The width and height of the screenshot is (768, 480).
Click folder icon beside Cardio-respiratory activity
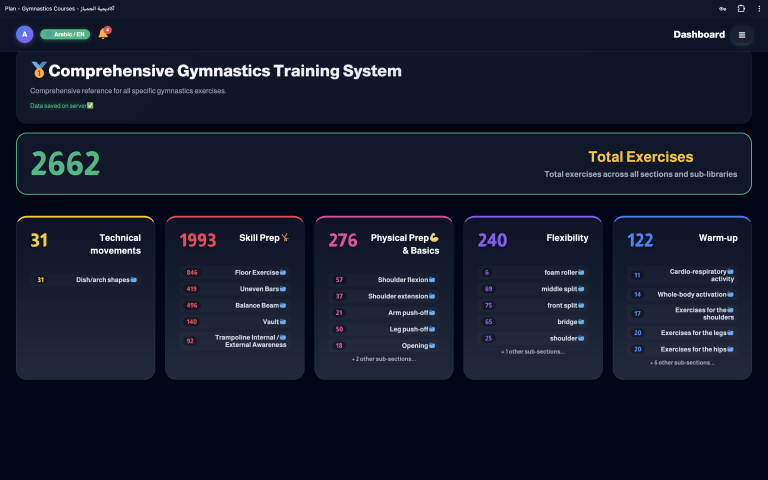[x=730, y=271]
